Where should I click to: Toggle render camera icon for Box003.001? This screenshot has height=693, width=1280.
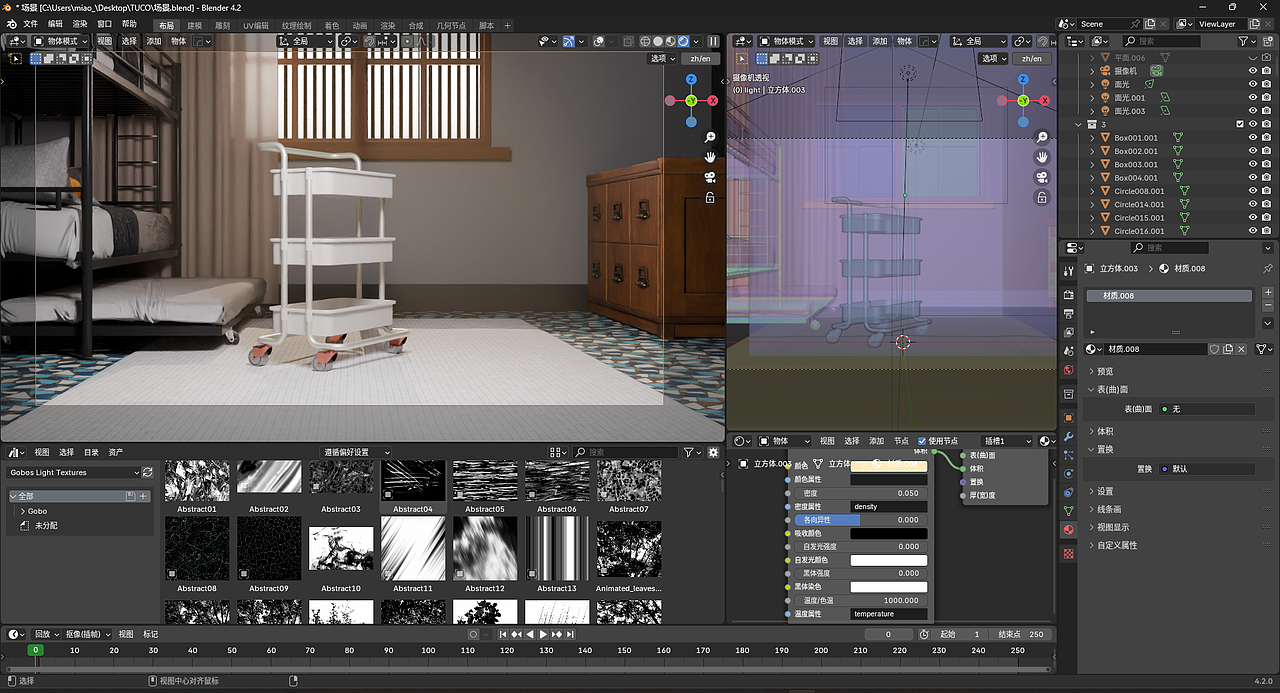coord(1267,164)
